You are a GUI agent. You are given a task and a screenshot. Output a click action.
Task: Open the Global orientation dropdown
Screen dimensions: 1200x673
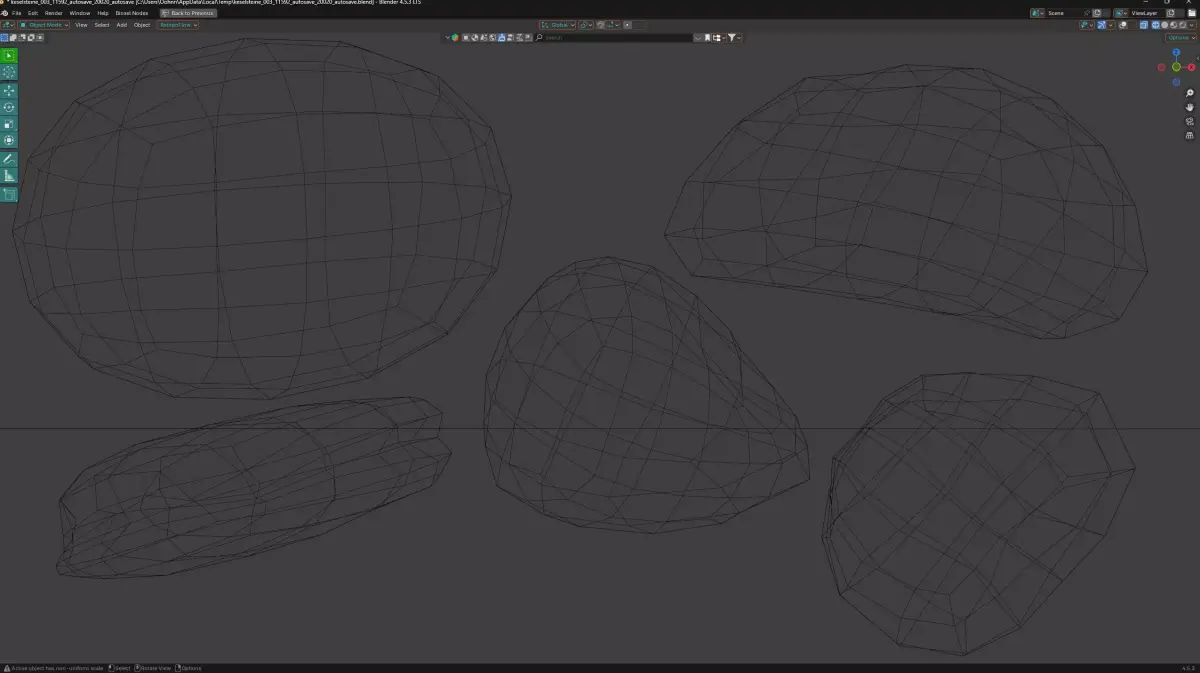point(558,25)
